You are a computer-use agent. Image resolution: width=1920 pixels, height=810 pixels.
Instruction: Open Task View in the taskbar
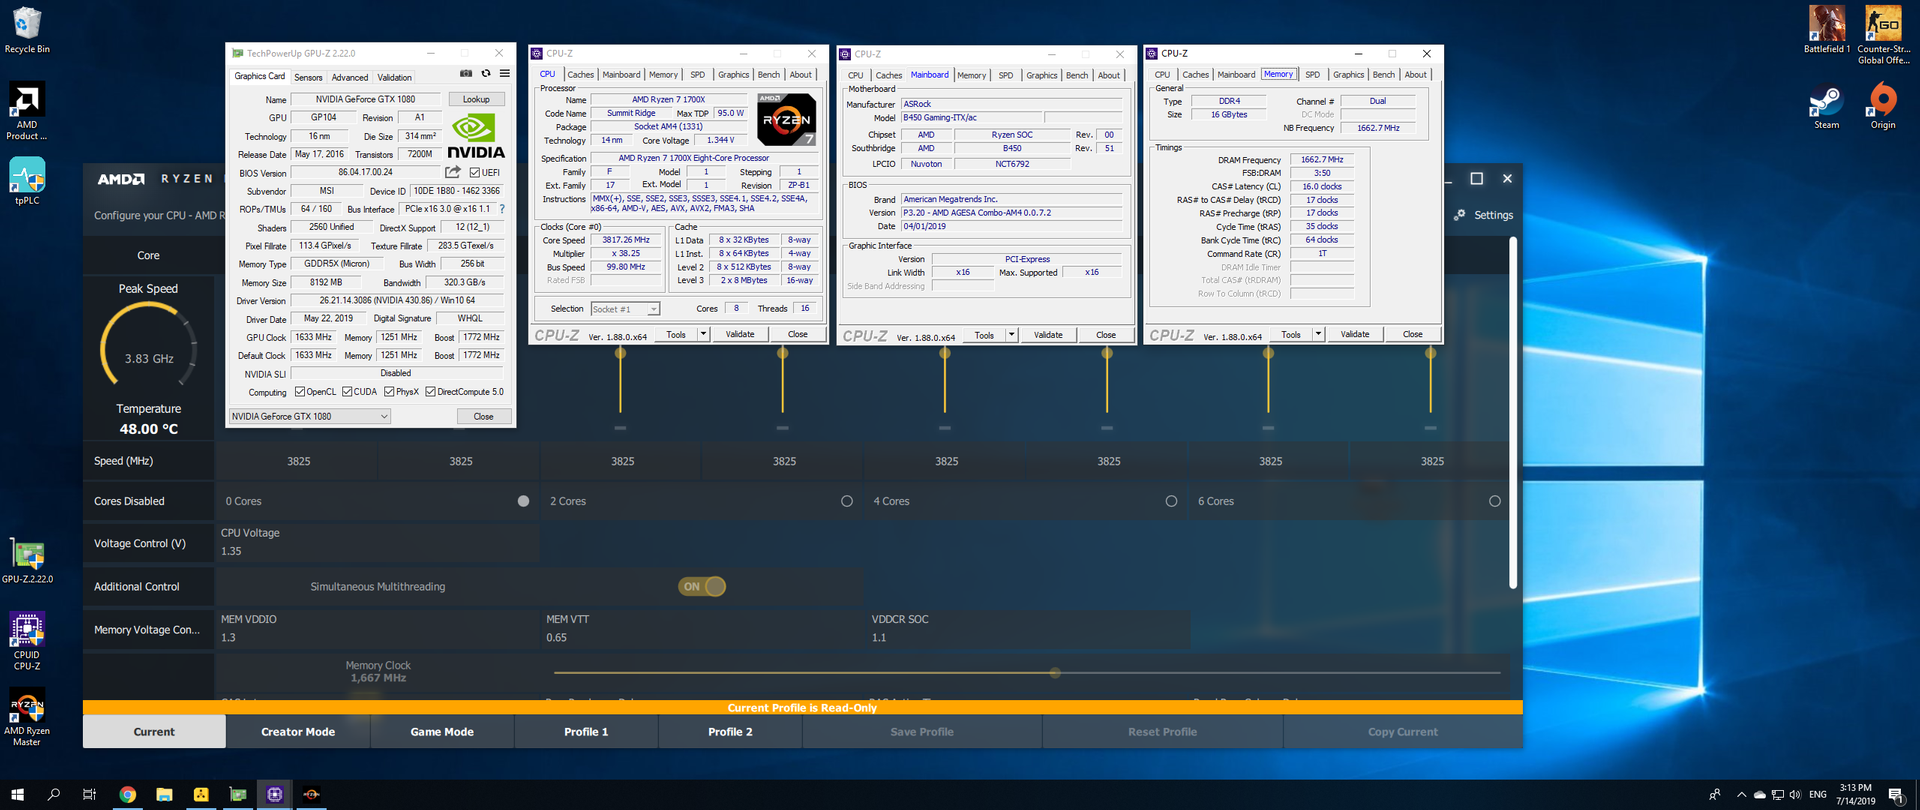90,794
